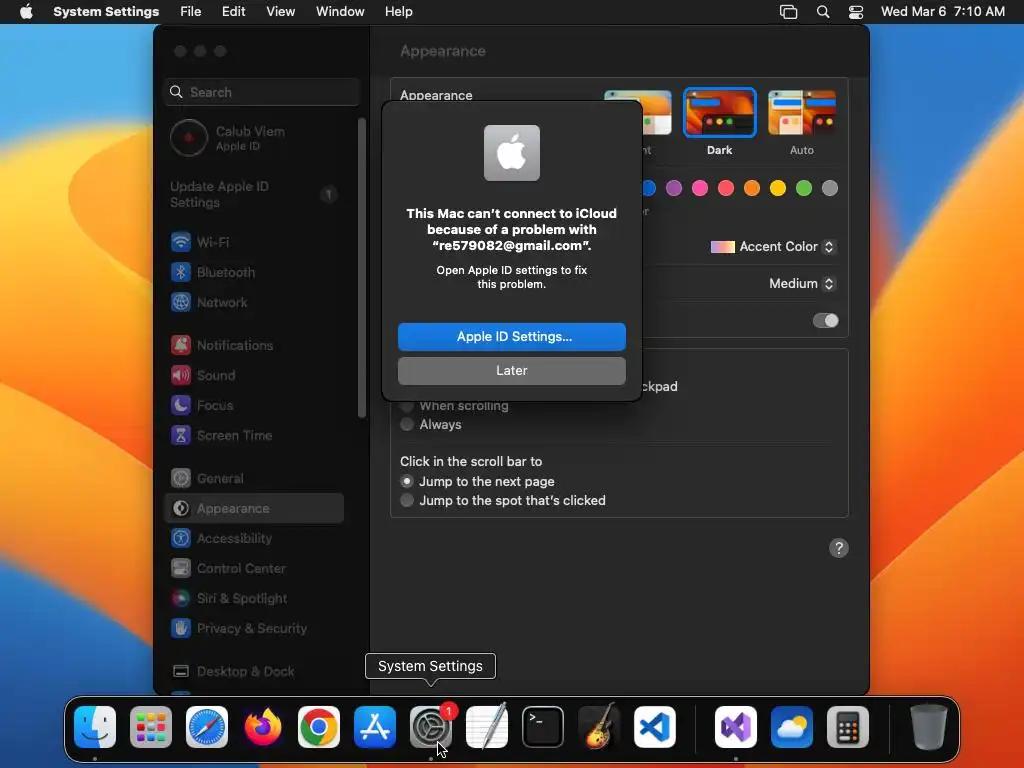Viewport: 1024px width, 768px height.
Task: Click the settings Search field
Action: (x=262, y=92)
